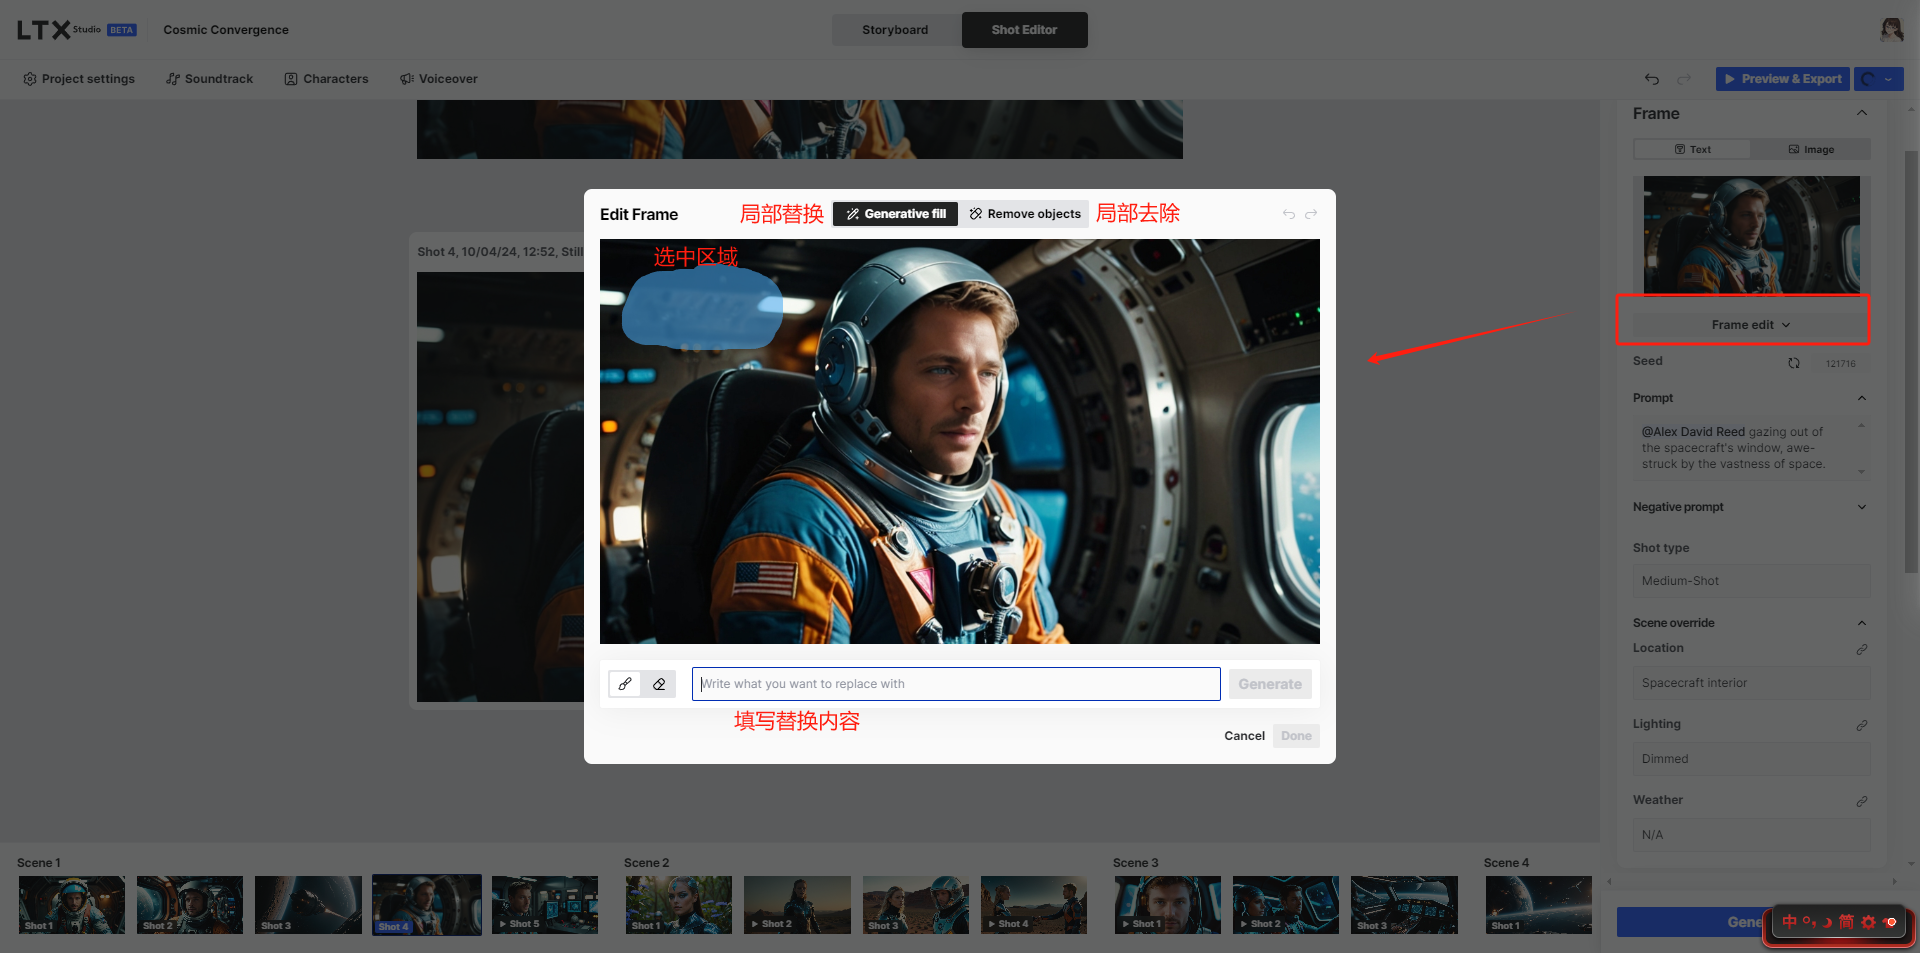The width and height of the screenshot is (1920, 953).
Task: Select Scene 1 Shot 1 thumbnail
Action: pyautogui.click(x=72, y=905)
